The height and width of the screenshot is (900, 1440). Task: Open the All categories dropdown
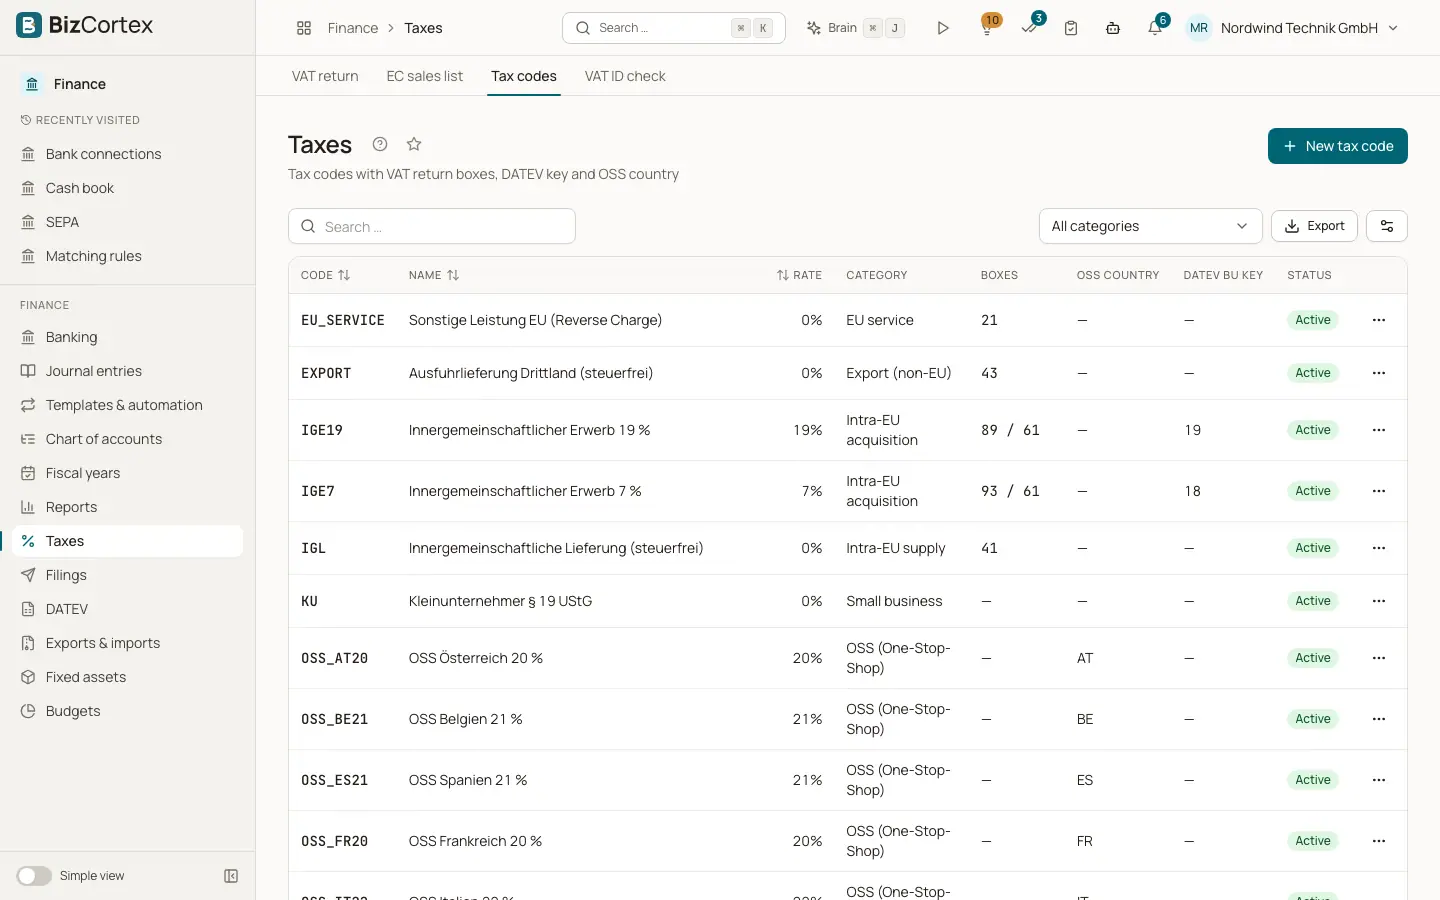[x=1150, y=226]
